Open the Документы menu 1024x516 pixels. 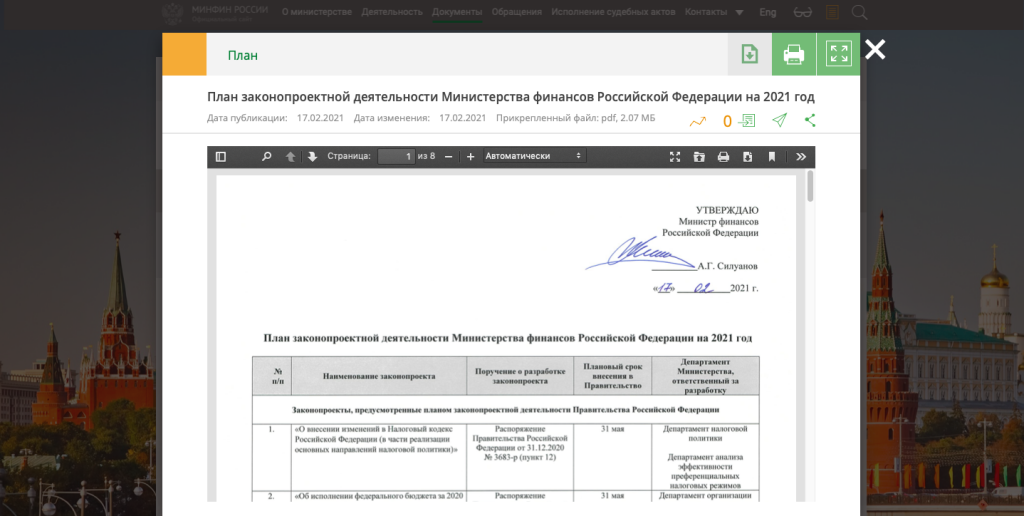457,12
